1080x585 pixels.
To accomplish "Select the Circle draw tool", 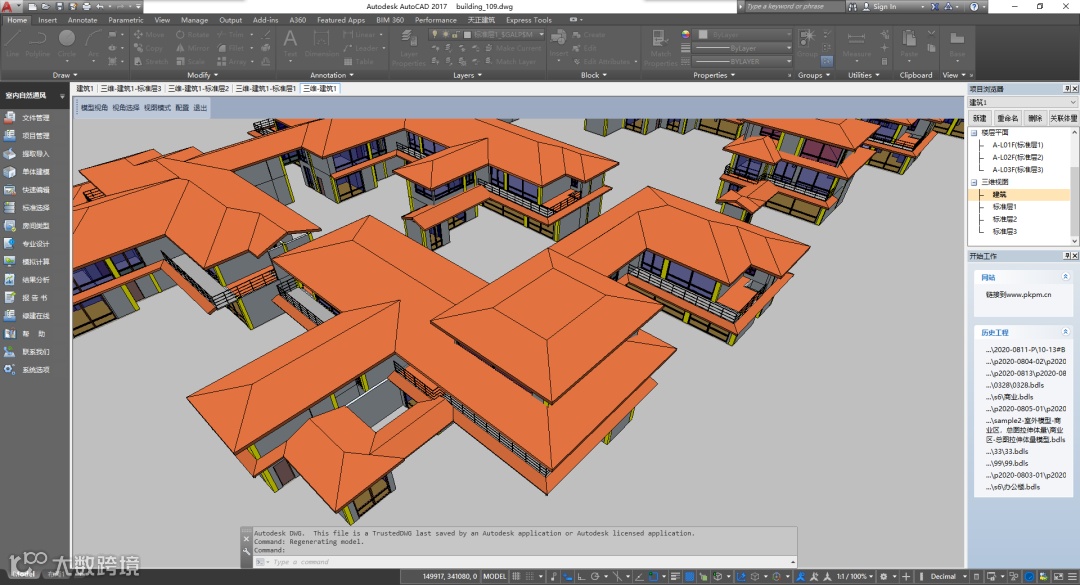I will [67, 43].
